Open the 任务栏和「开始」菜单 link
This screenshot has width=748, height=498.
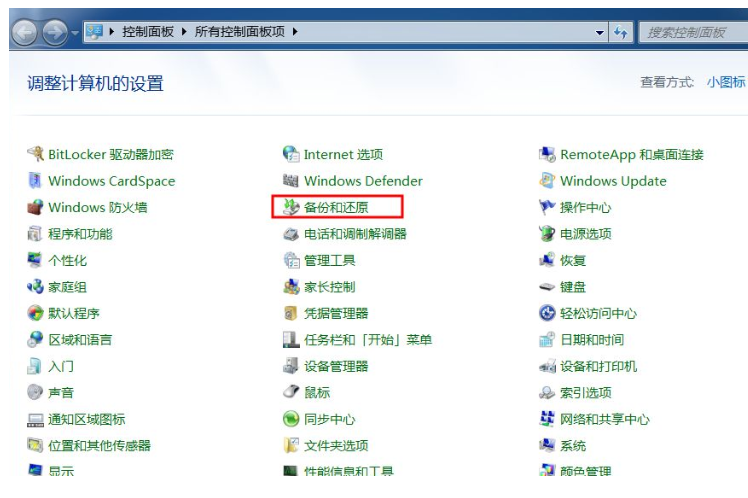368,340
